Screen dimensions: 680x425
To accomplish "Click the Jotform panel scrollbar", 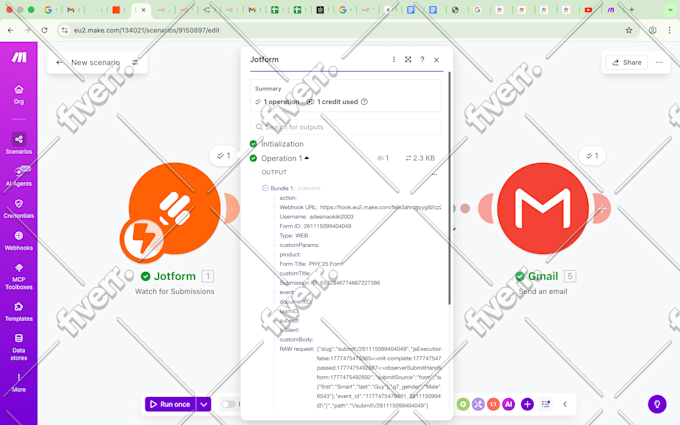I will tap(449, 189).
